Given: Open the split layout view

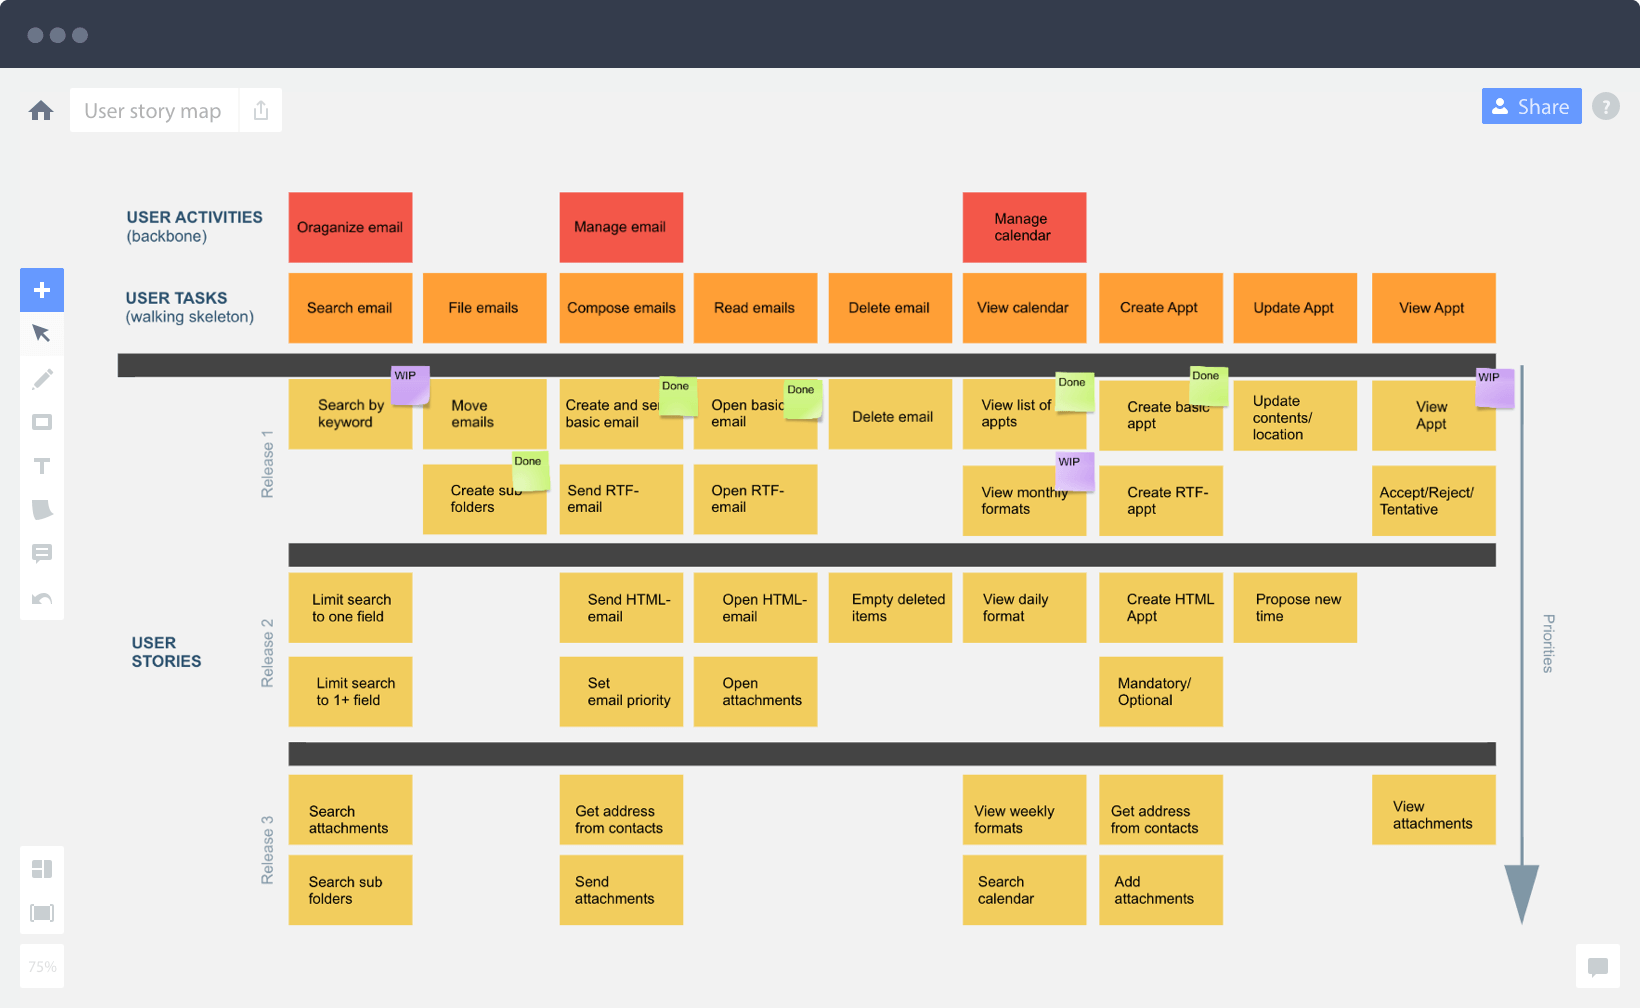Looking at the screenshot, I should (x=42, y=868).
